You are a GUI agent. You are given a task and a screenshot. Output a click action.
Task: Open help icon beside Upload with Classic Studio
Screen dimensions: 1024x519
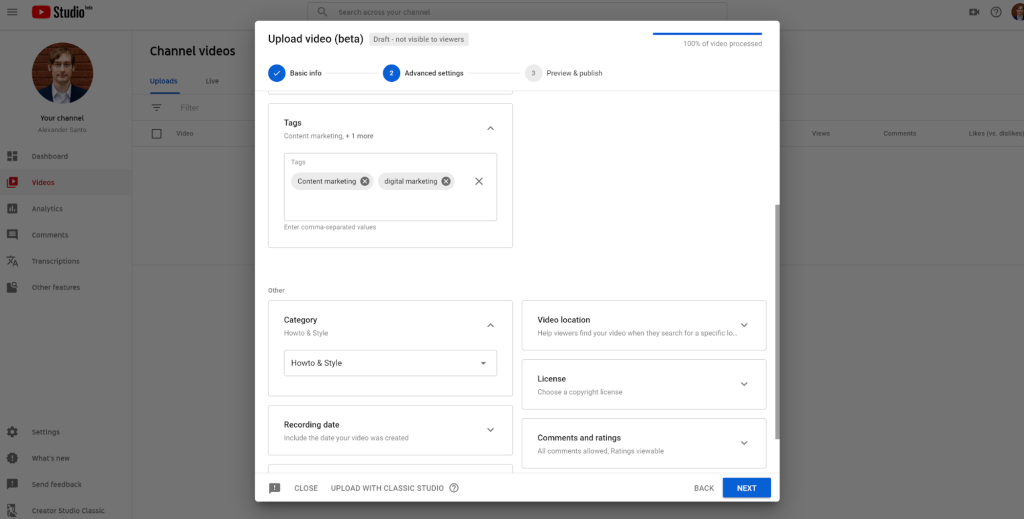click(454, 488)
